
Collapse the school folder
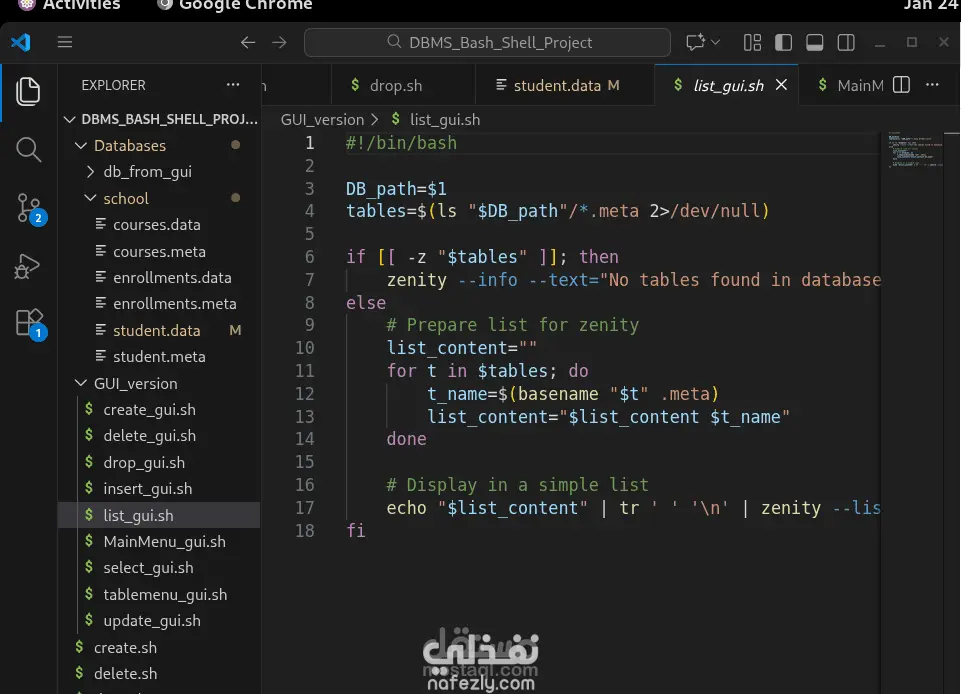(x=161, y=198)
